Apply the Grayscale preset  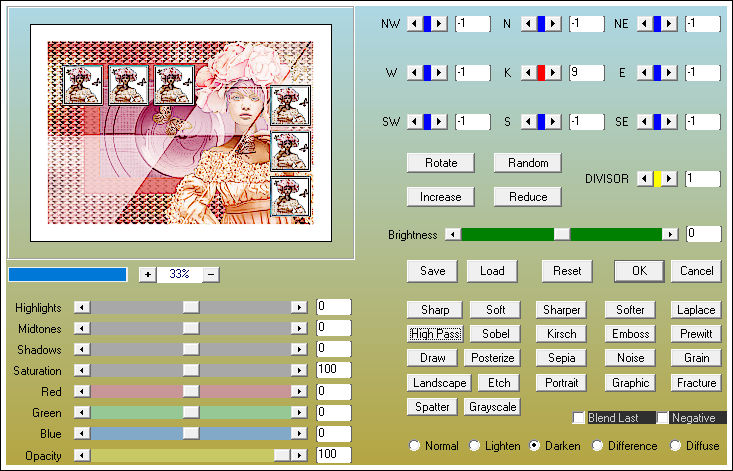pos(492,407)
